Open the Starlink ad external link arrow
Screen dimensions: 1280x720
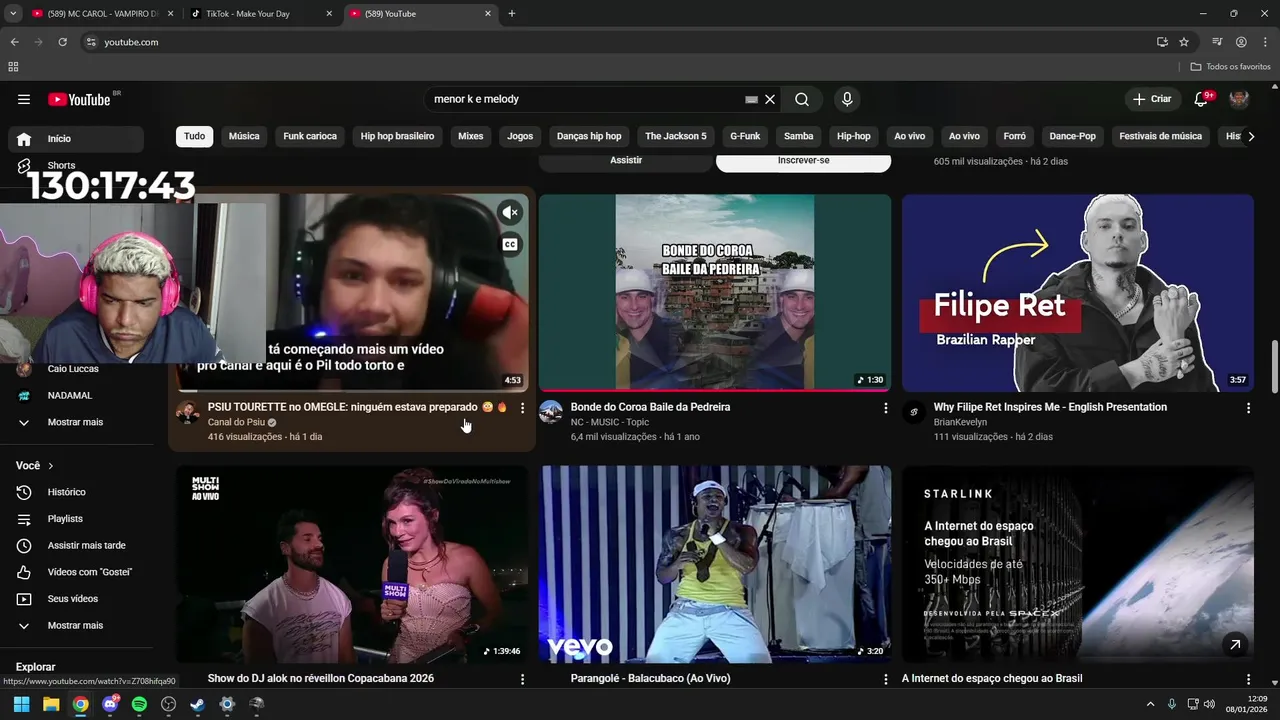coord(1235,645)
